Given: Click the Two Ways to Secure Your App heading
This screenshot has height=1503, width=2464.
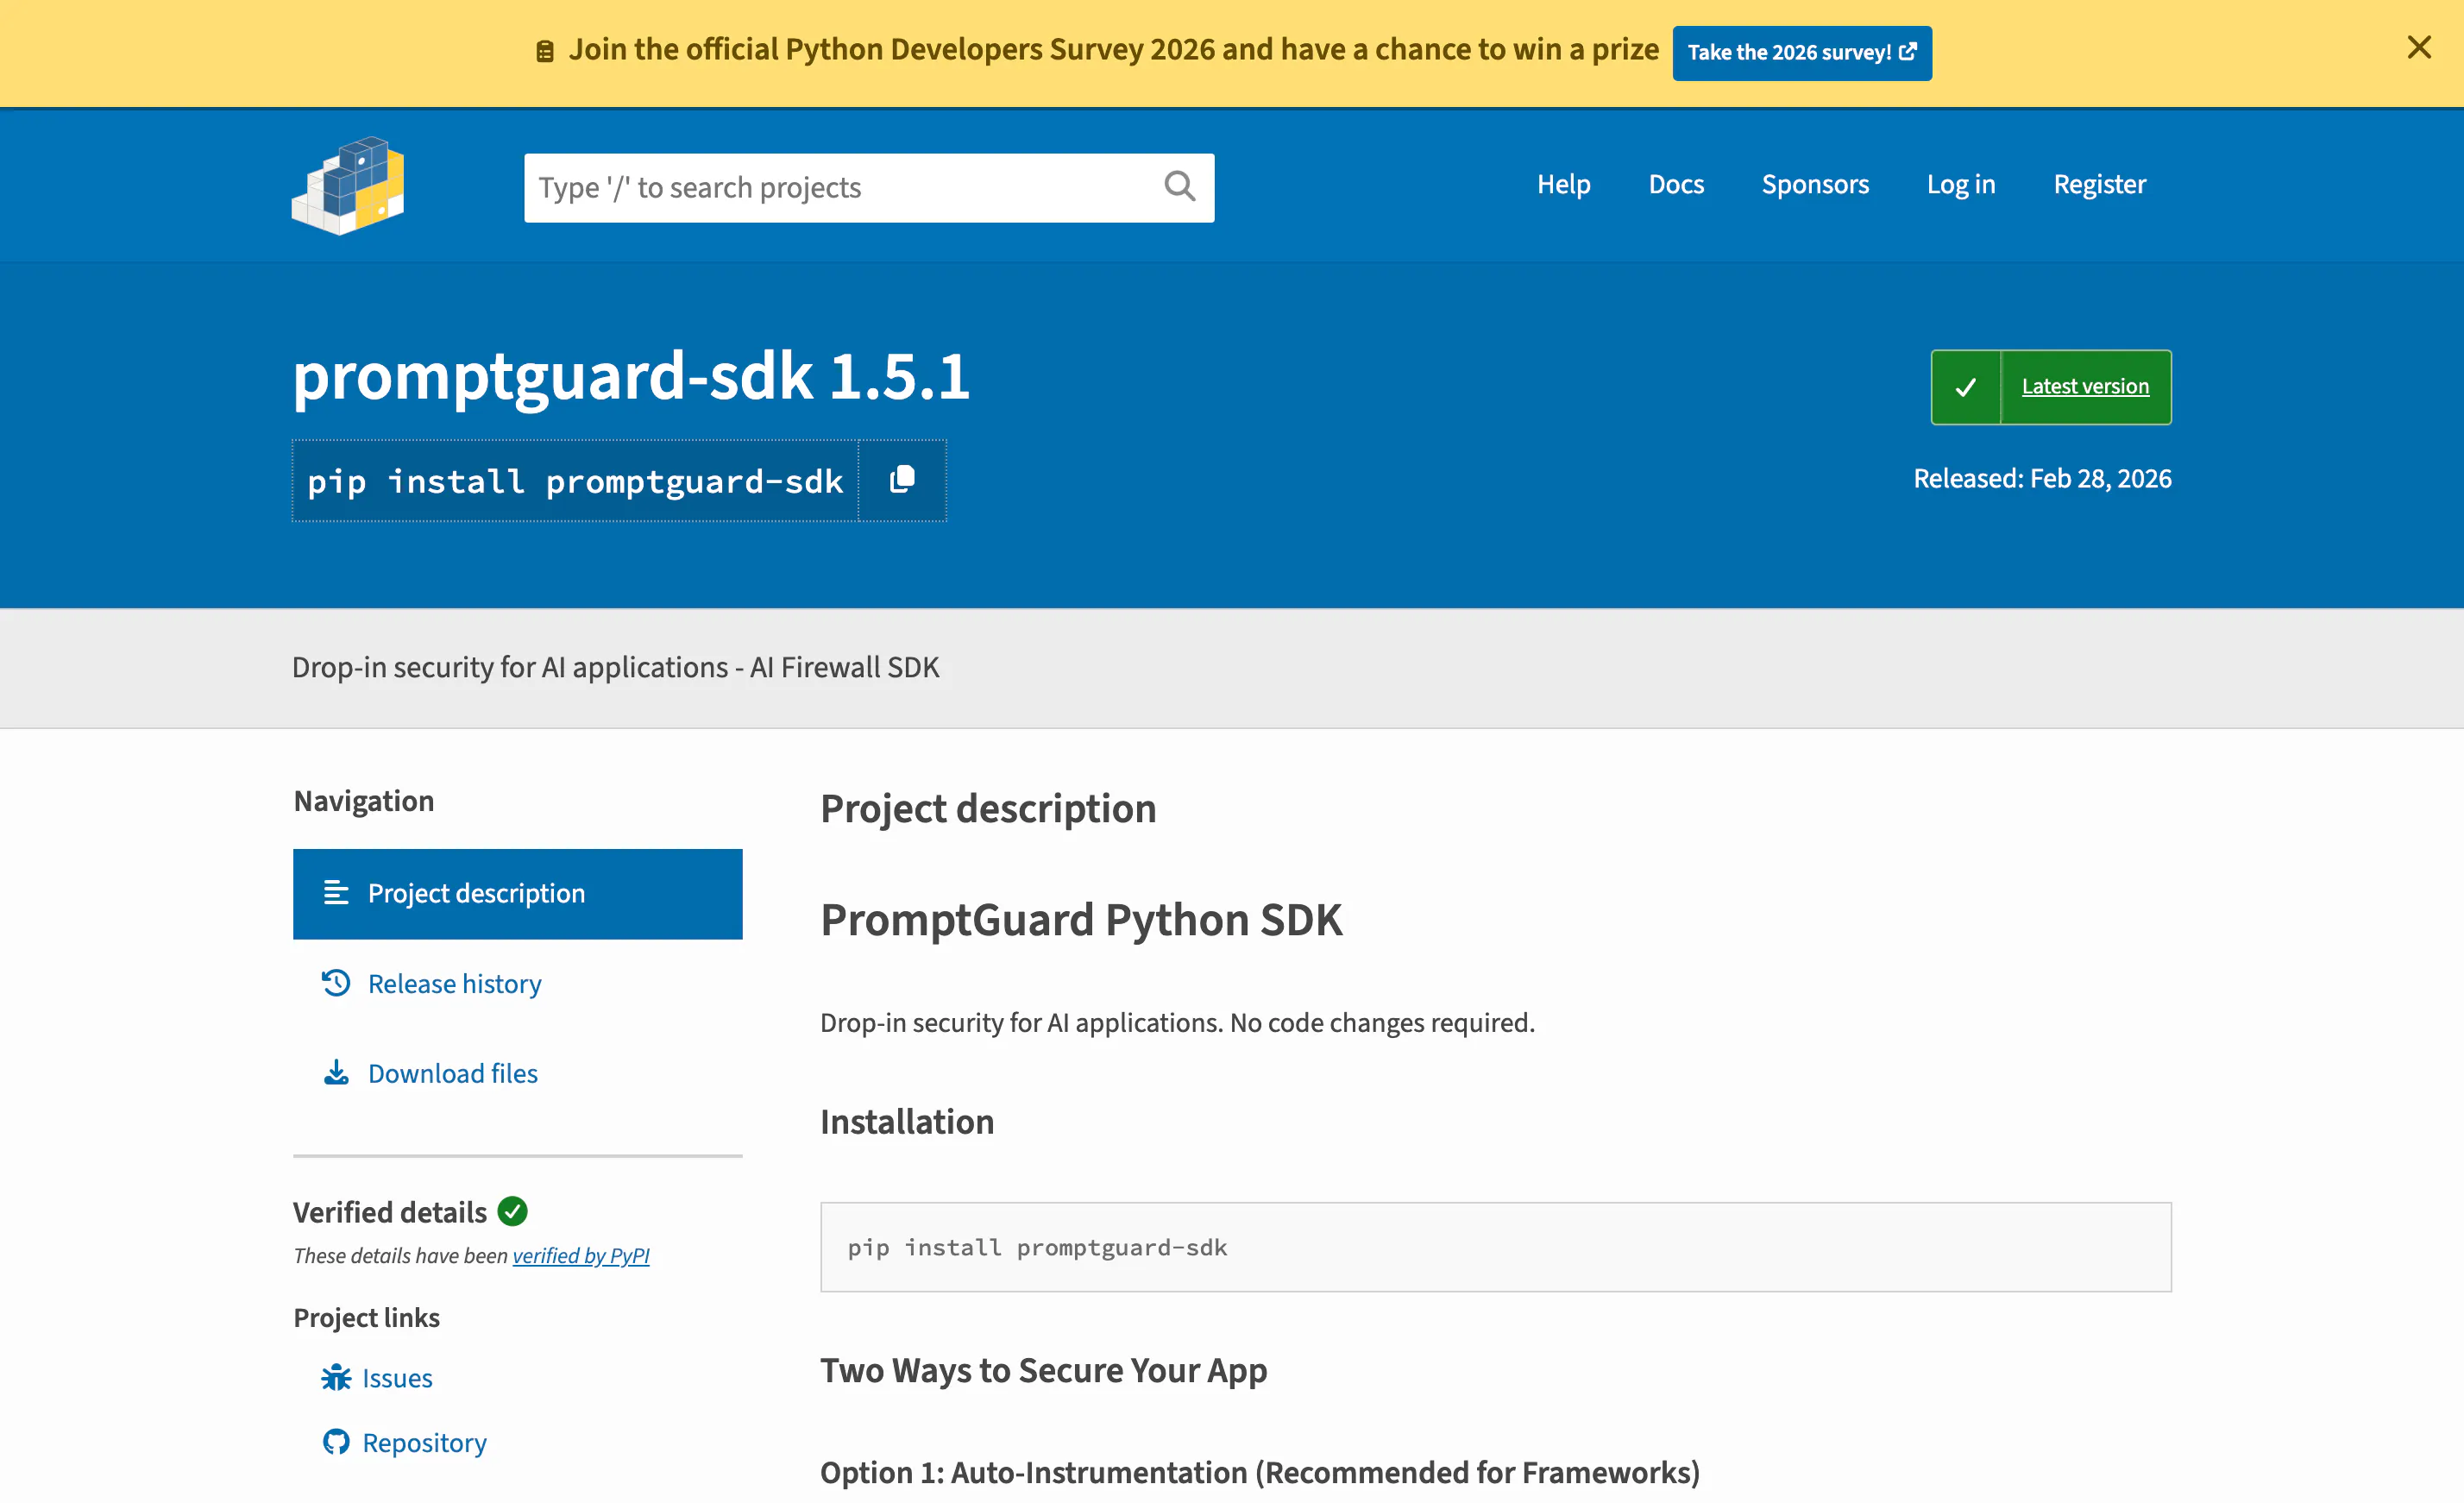Looking at the screenshot, I should click(1044, 1370).
